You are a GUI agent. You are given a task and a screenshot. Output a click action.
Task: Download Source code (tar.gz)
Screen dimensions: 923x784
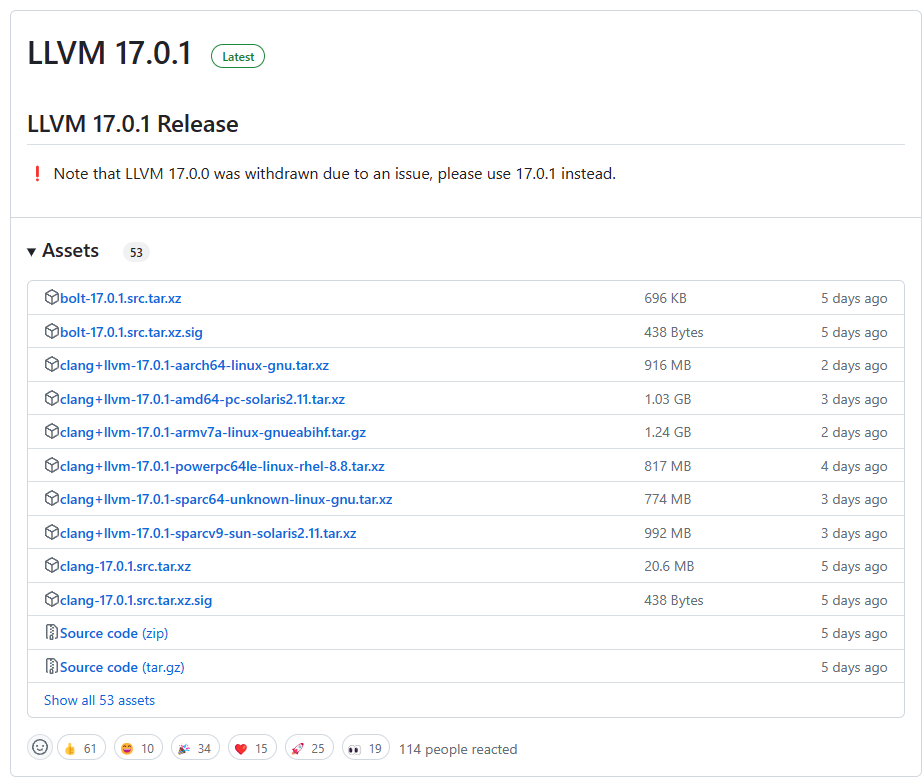click(x=122, y=667)
